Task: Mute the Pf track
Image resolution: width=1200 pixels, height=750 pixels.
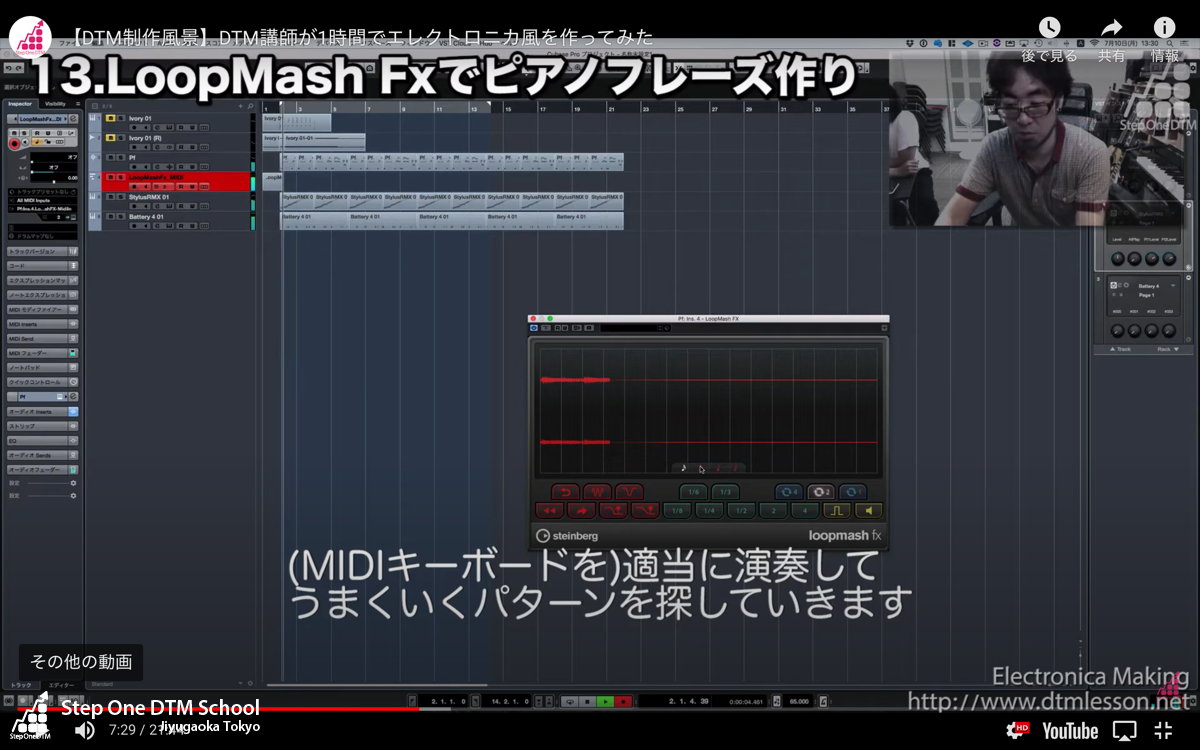Action: point(110,158)
